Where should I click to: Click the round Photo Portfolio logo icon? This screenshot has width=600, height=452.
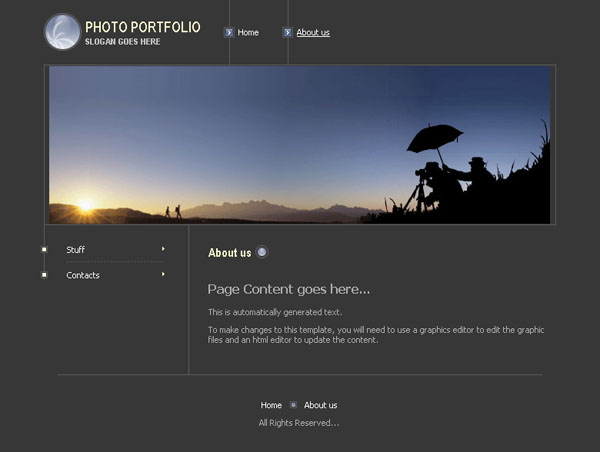point(62,32)
